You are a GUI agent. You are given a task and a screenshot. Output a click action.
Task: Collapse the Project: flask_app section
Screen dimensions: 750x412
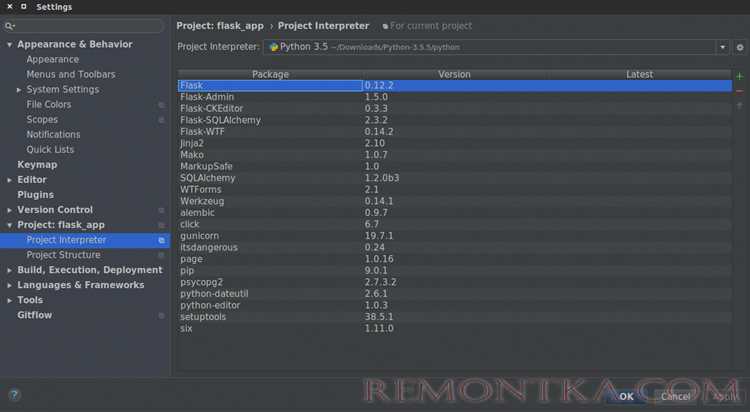9,225
